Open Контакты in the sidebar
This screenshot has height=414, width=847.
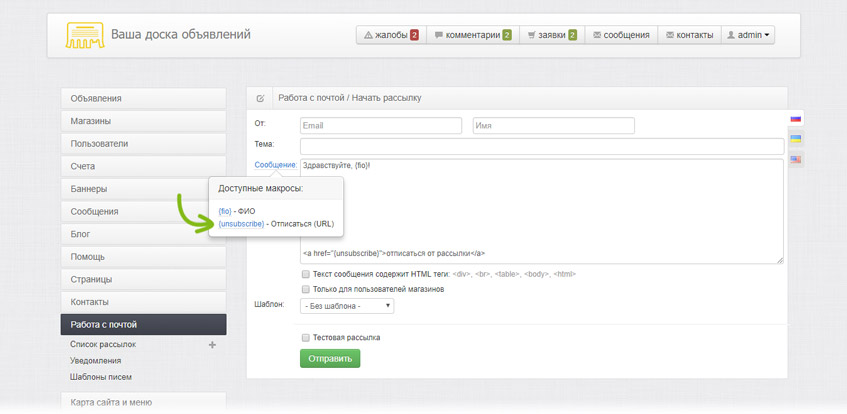143,302
